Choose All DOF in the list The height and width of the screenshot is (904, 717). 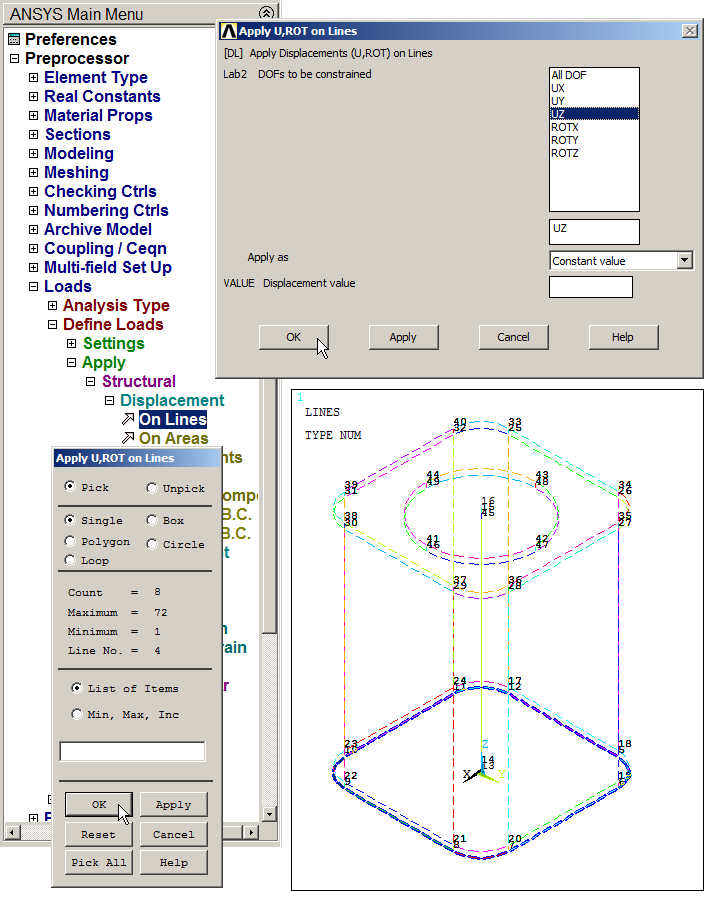coord(569,75)
